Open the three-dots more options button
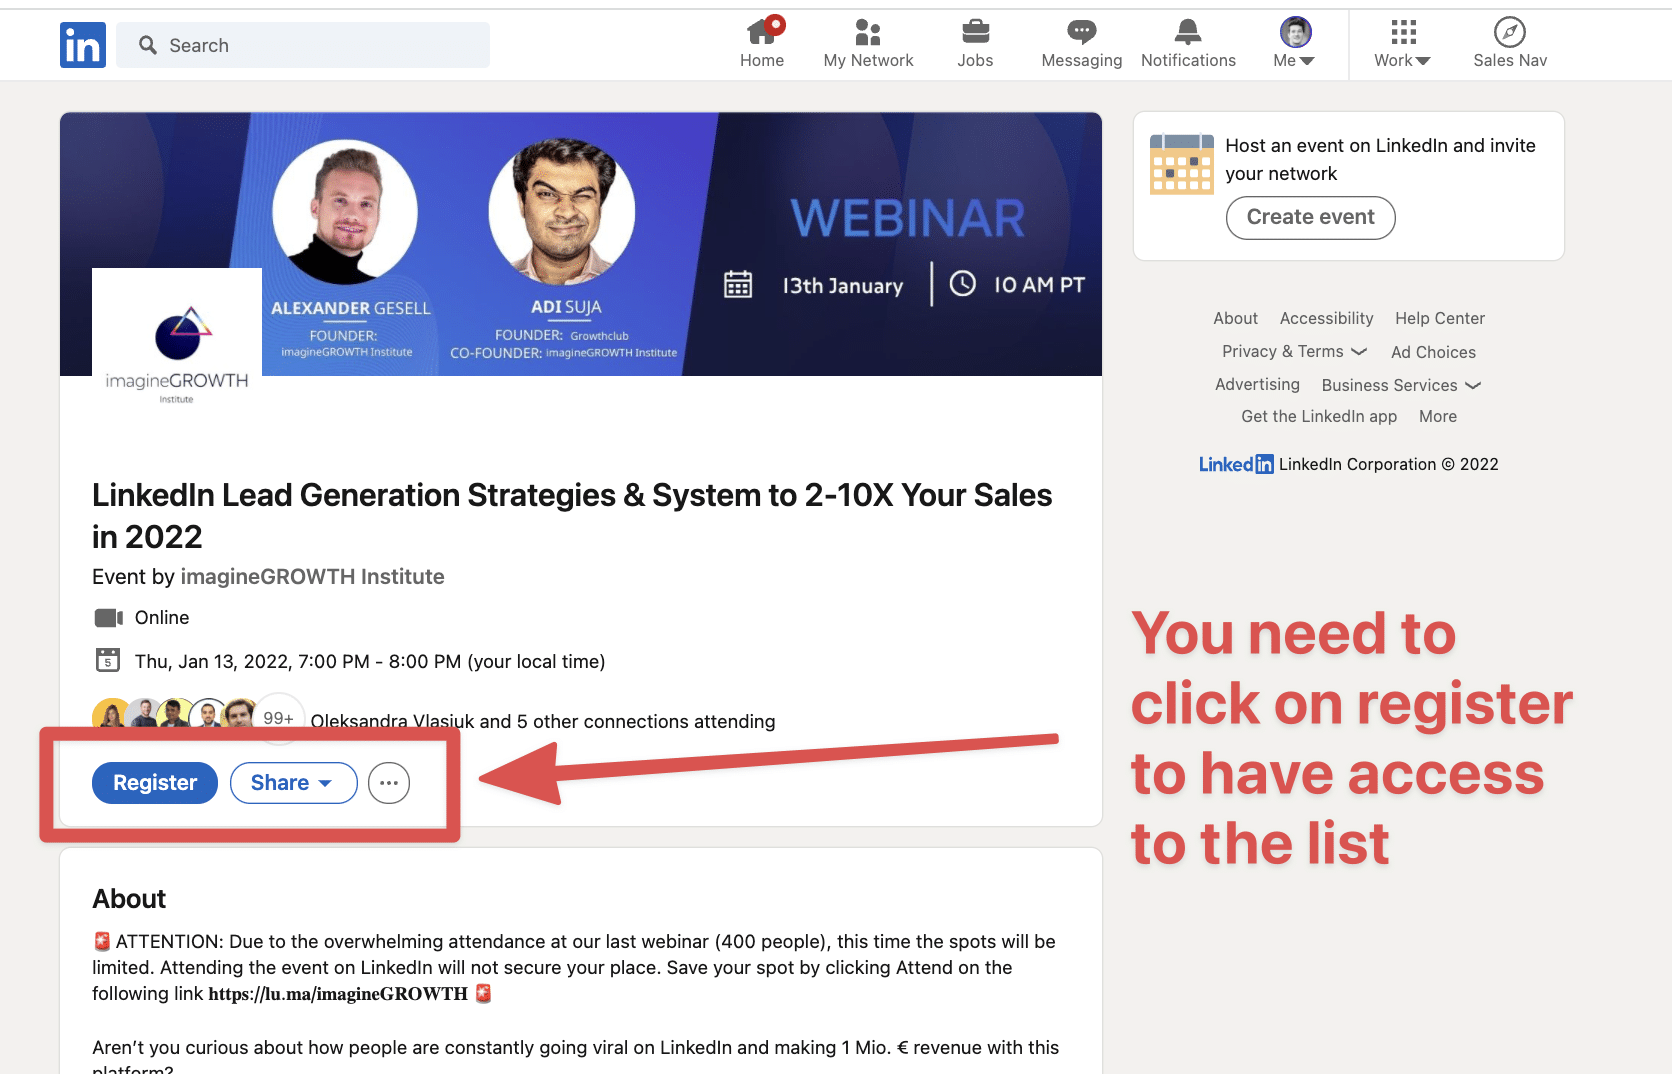This screenshot has width=1672, height=1074. click(x=389, y=783)
